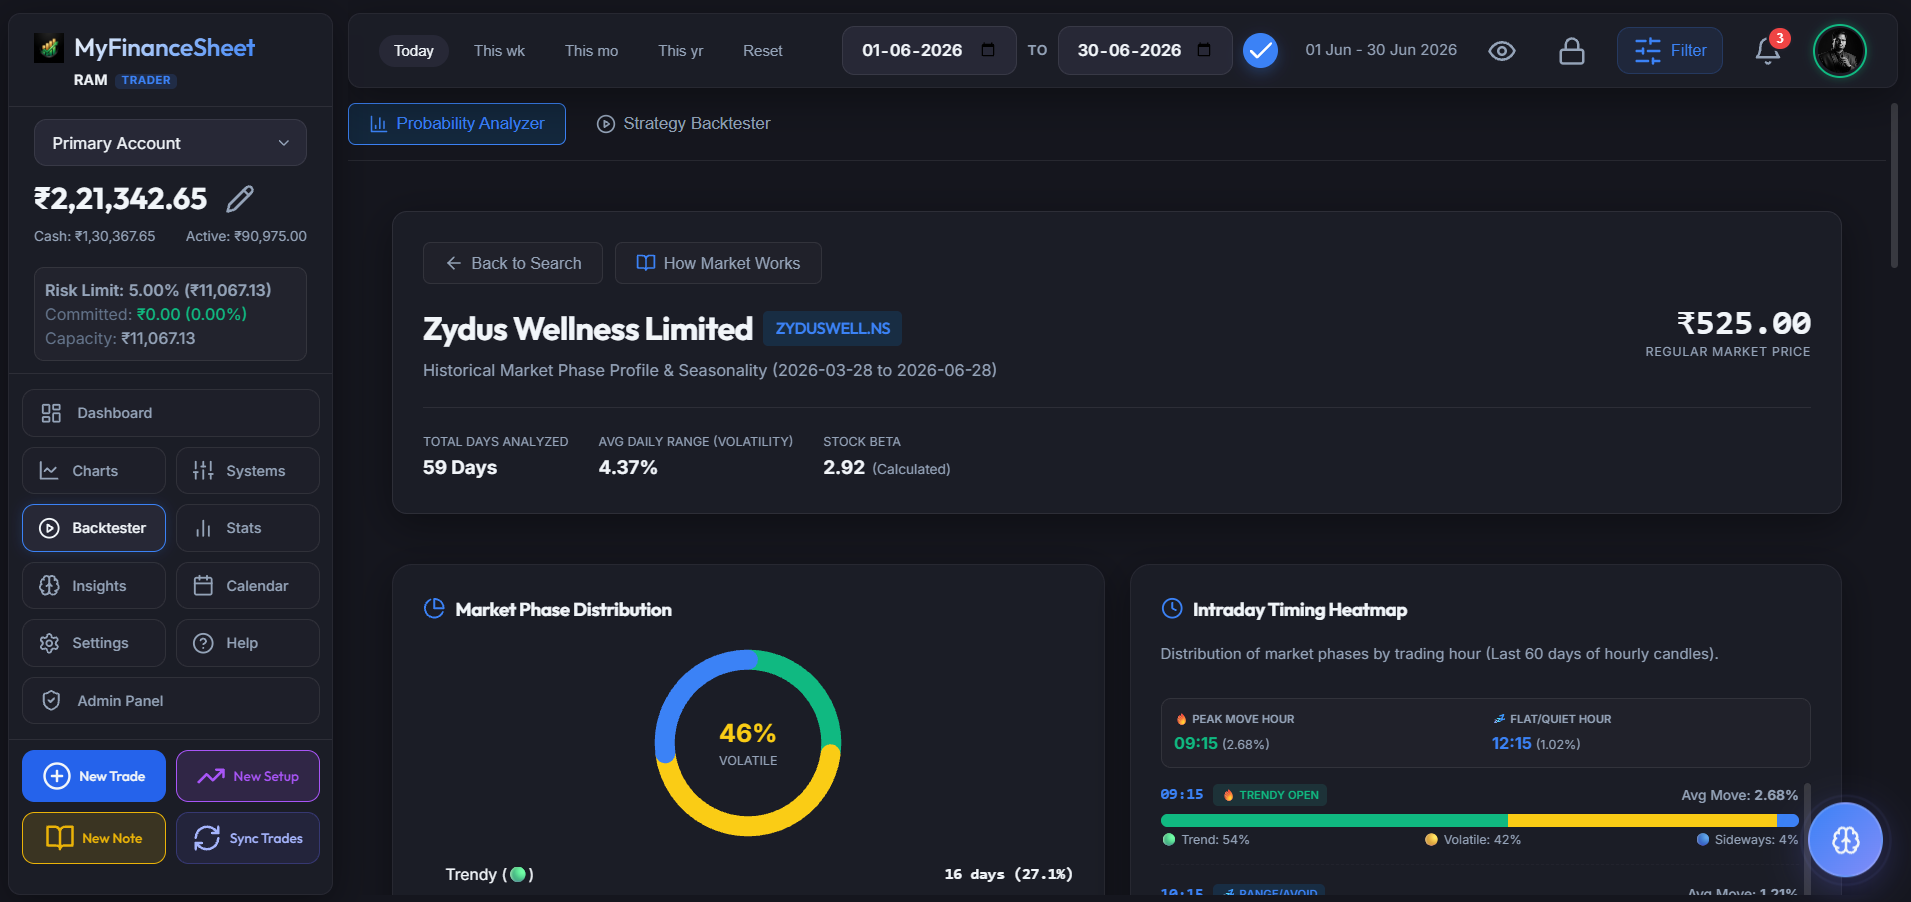Click the Volatile: 42% legend label

pyautogui.click(x=1482, y=840)
